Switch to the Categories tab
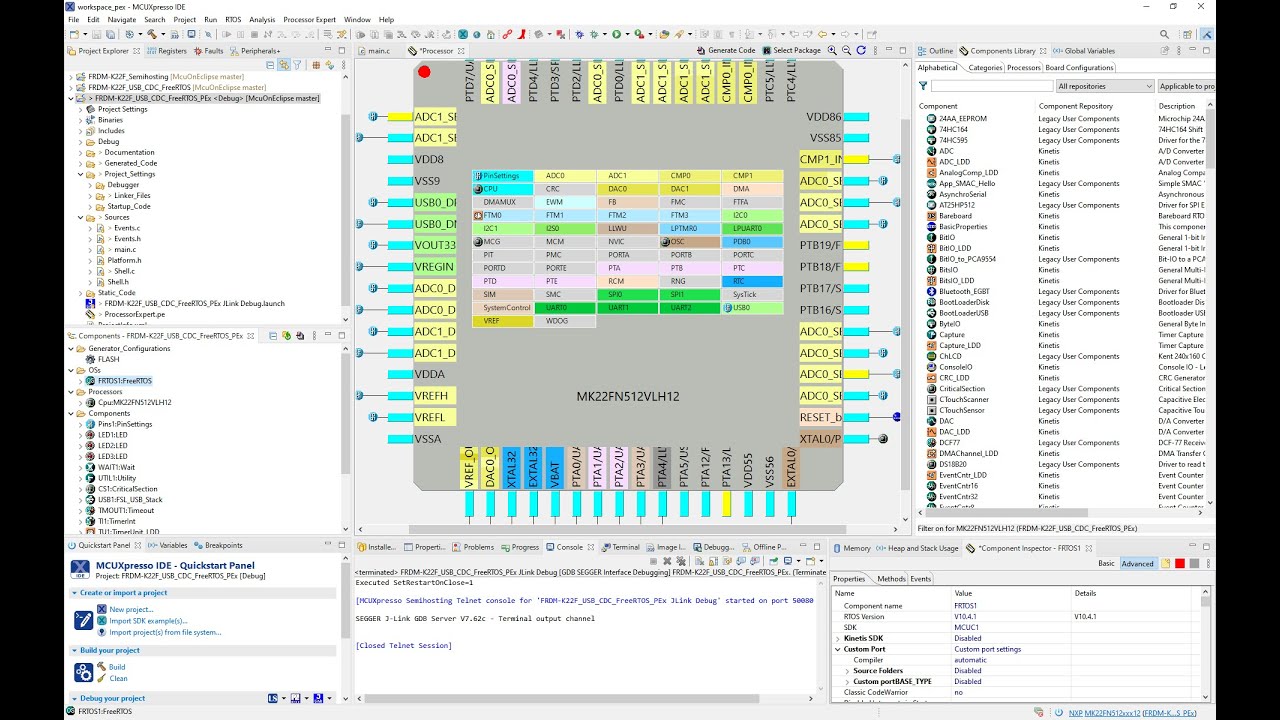The height and width of the screenshot is (720, 1280). (985, 68)
